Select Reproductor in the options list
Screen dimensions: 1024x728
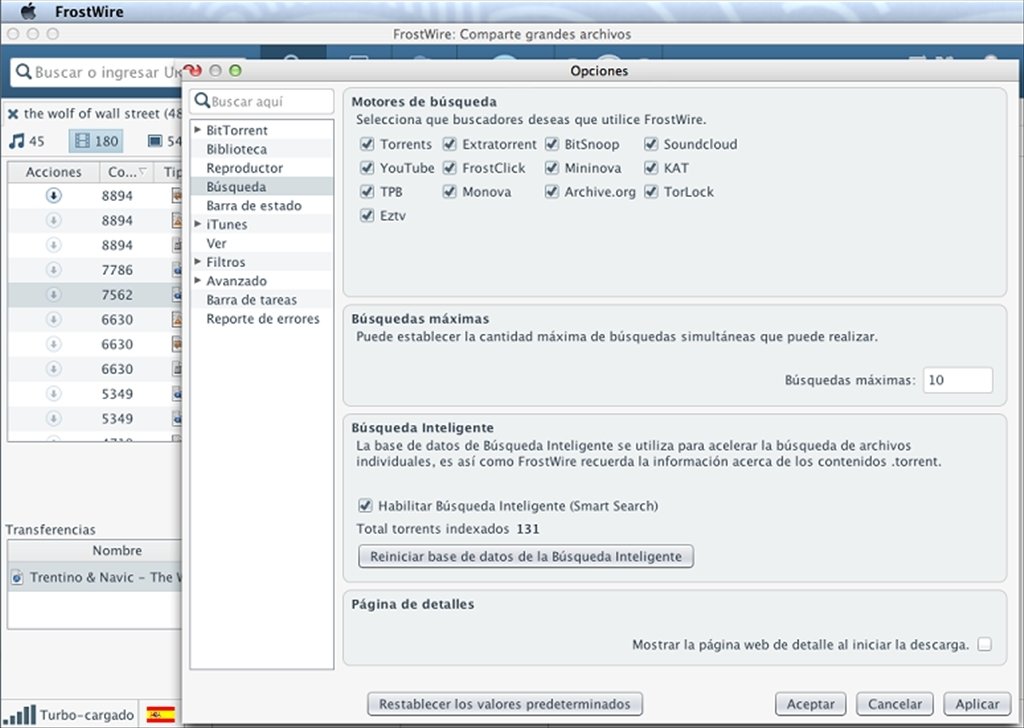tap(261, 168)
